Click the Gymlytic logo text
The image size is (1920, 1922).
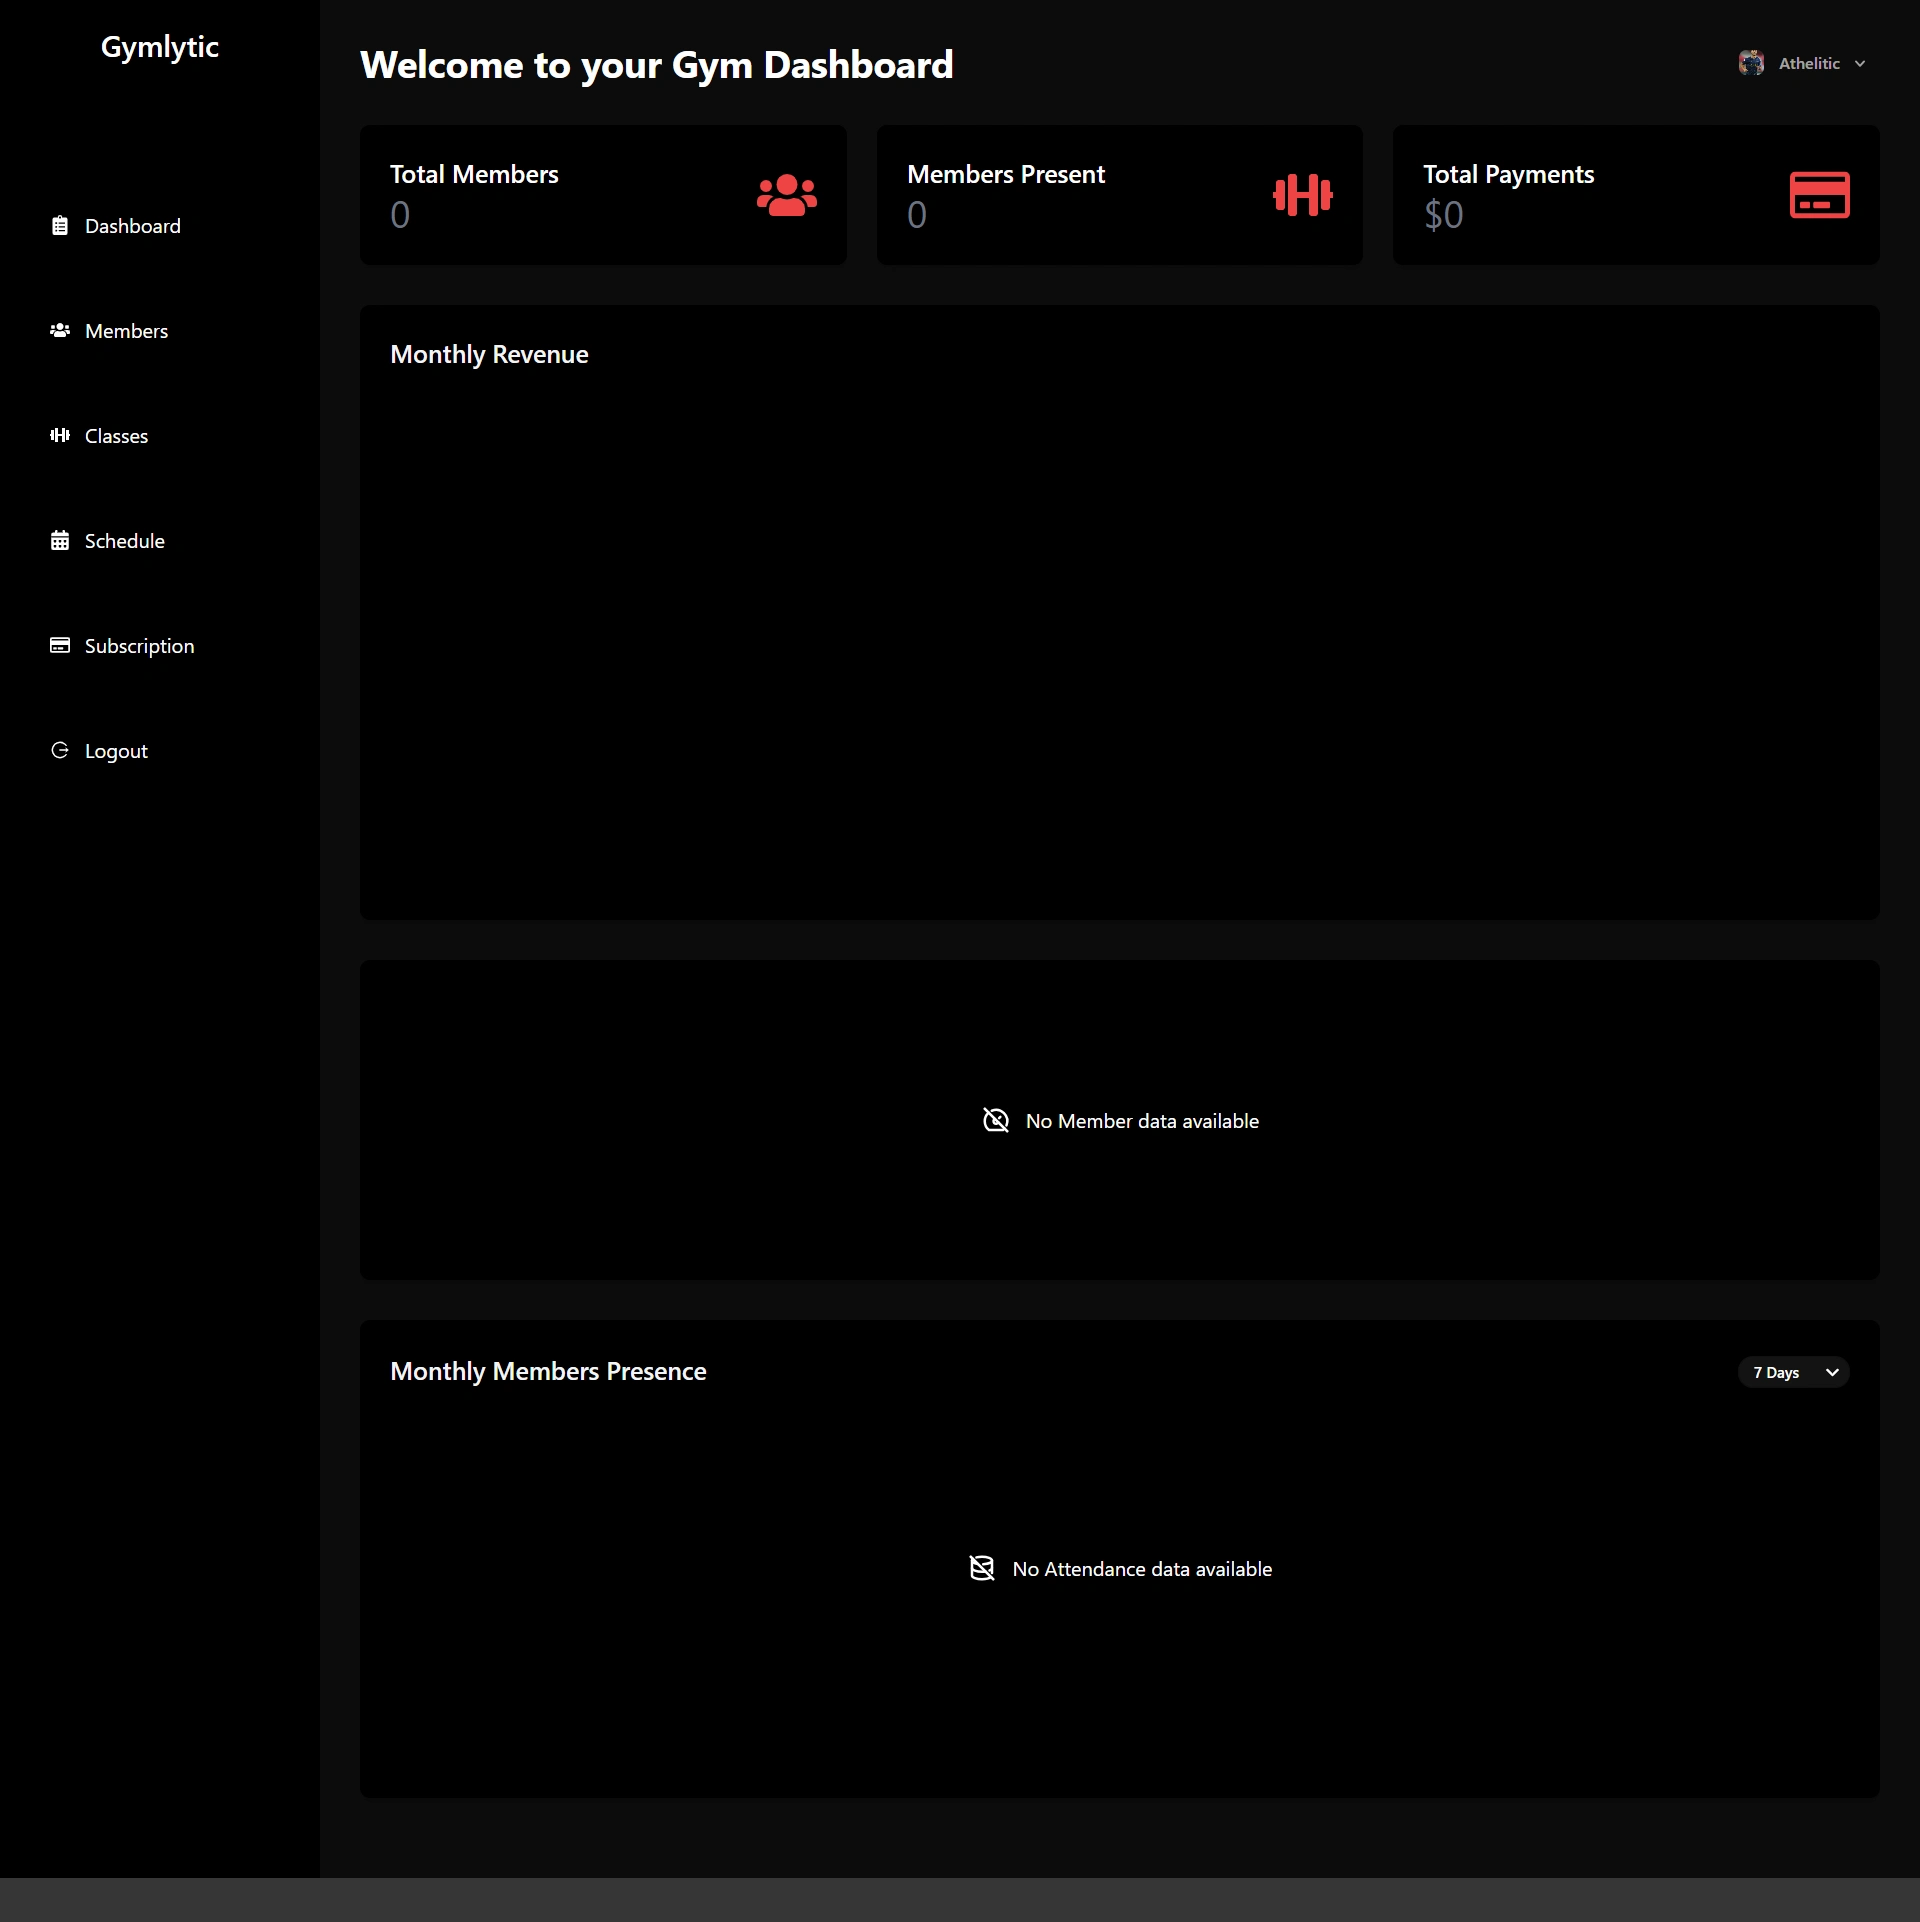click(160, 47)
